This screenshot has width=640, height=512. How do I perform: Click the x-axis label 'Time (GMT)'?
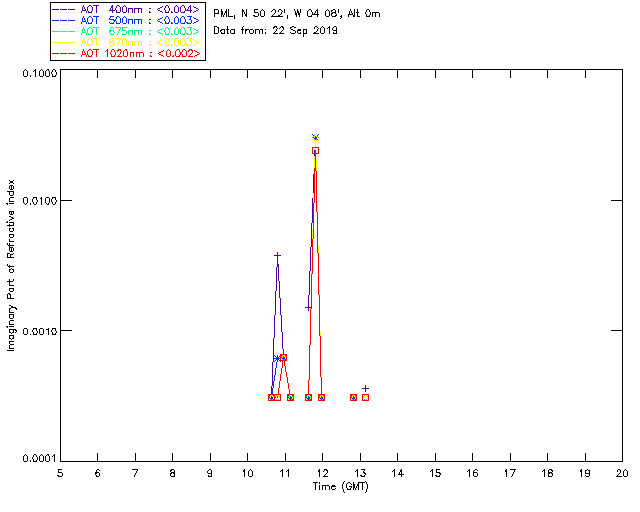click(x=340, y=487)
